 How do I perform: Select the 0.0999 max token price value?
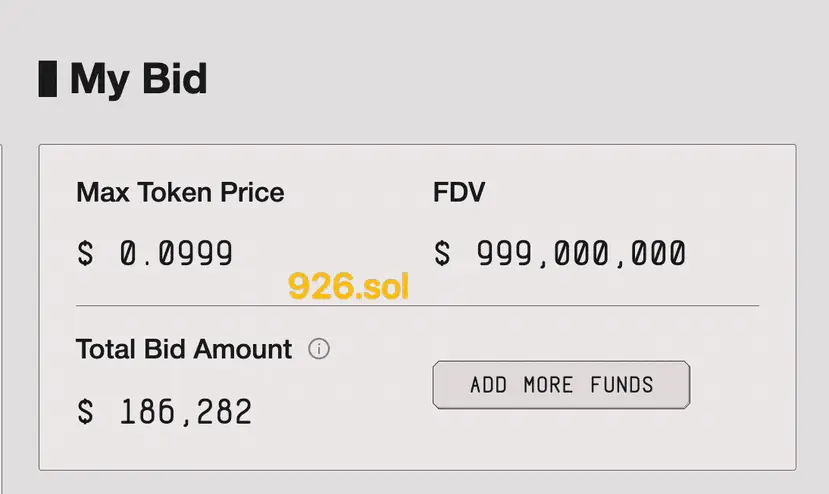tap(177, 253)
